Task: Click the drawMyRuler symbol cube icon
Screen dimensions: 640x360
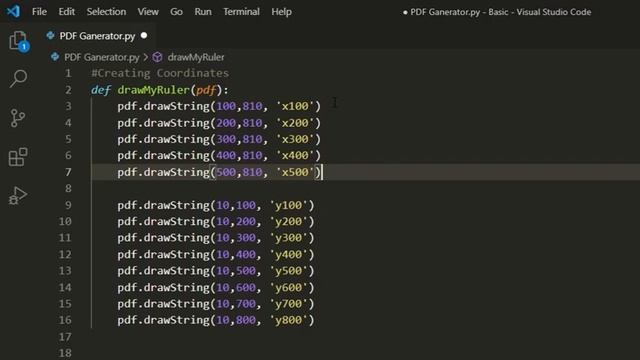Action: click(x=158, y=57)
